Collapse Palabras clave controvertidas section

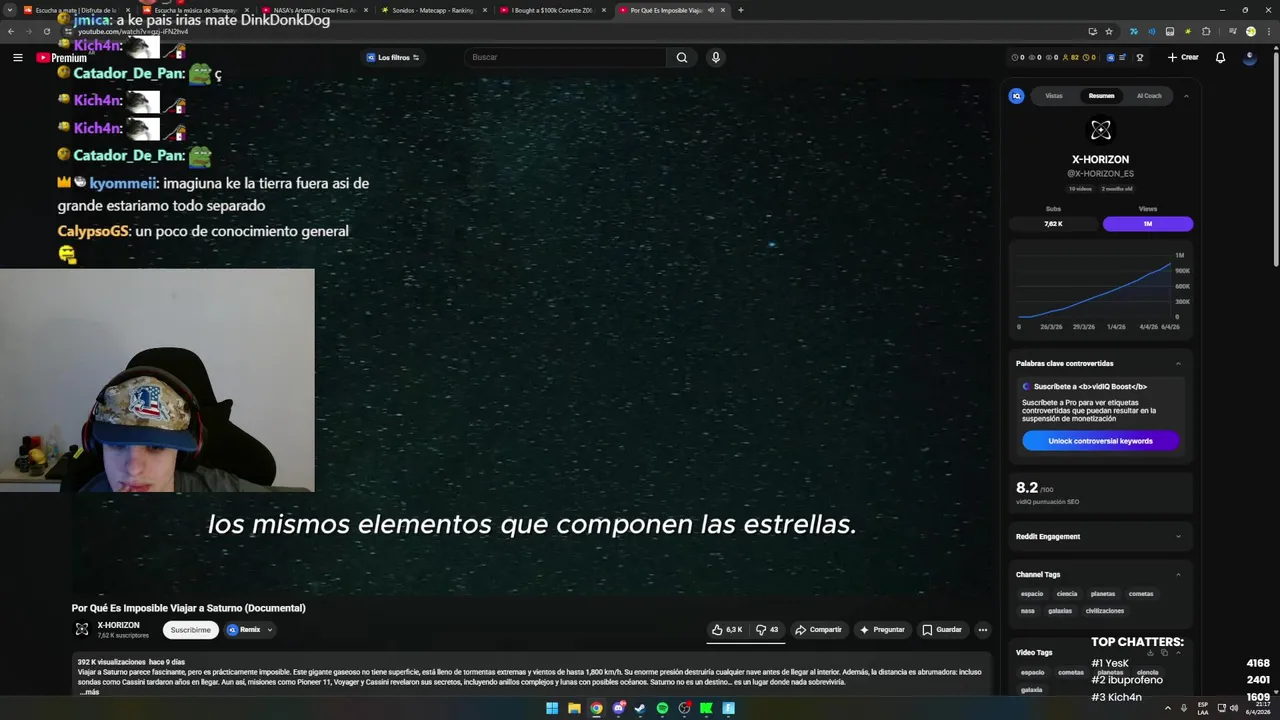(x=1178, y=364)
